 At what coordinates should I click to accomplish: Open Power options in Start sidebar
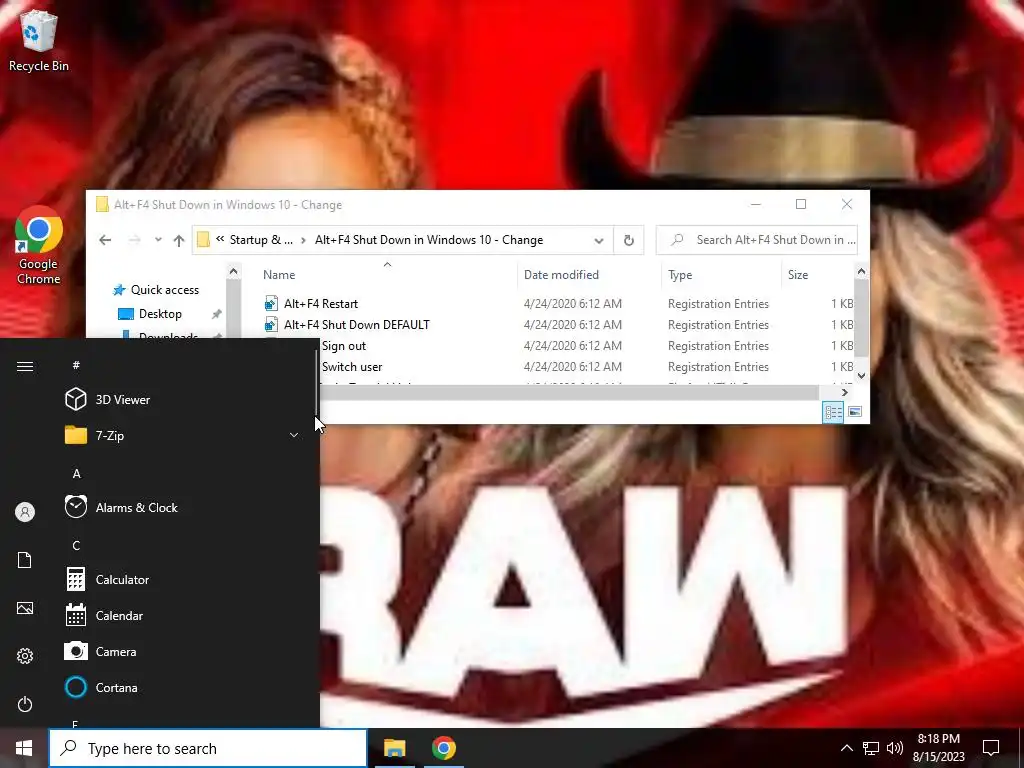[x=25, y=704]
